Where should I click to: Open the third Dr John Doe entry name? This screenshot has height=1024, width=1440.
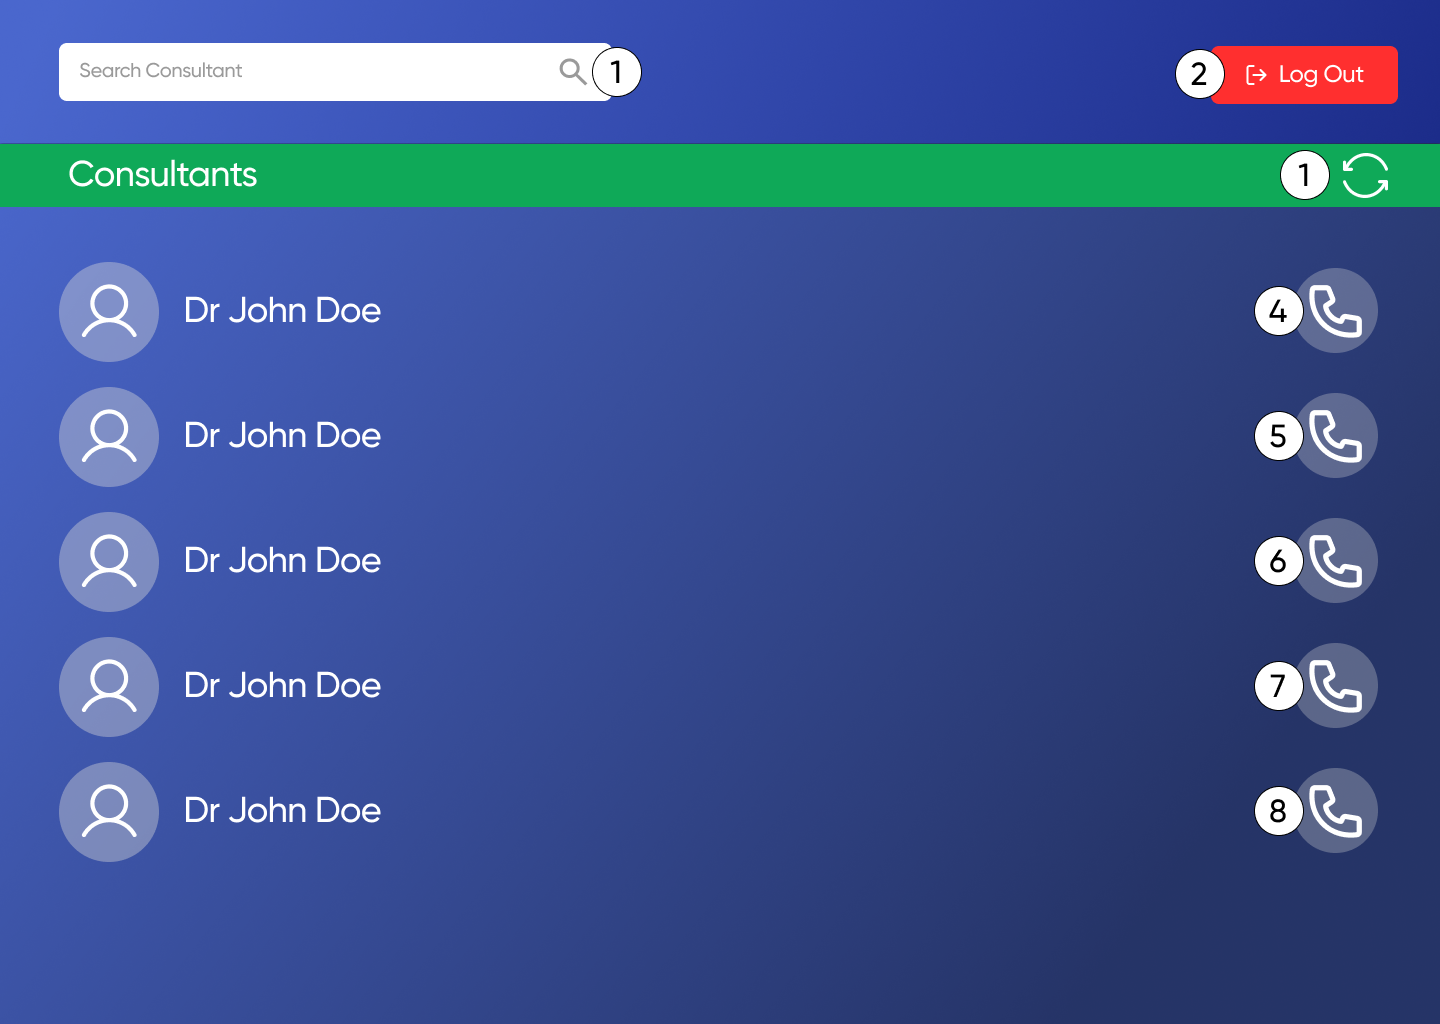[x=282, y=561]
